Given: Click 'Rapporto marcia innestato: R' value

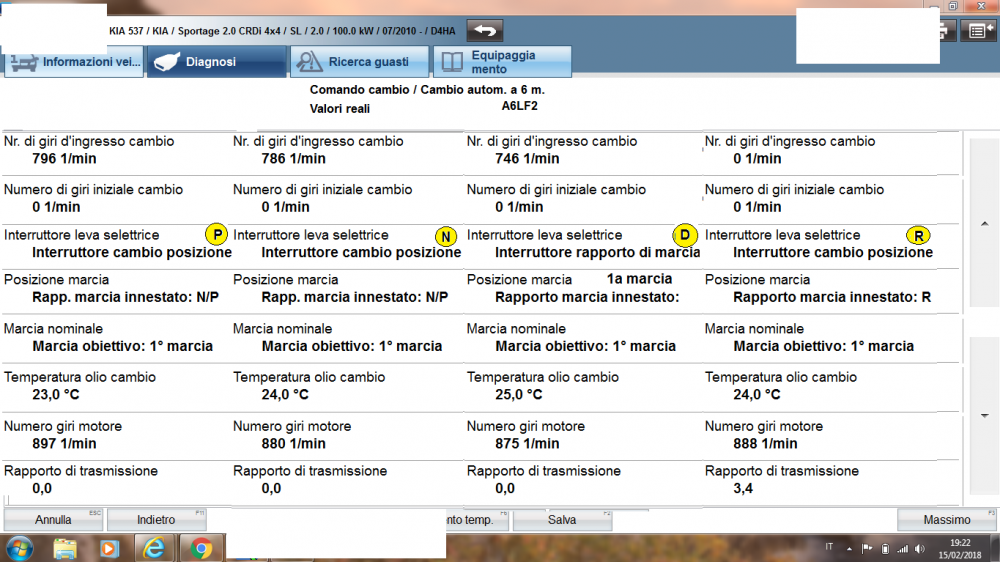Looking at the screenshot, I should click(832, 297).
